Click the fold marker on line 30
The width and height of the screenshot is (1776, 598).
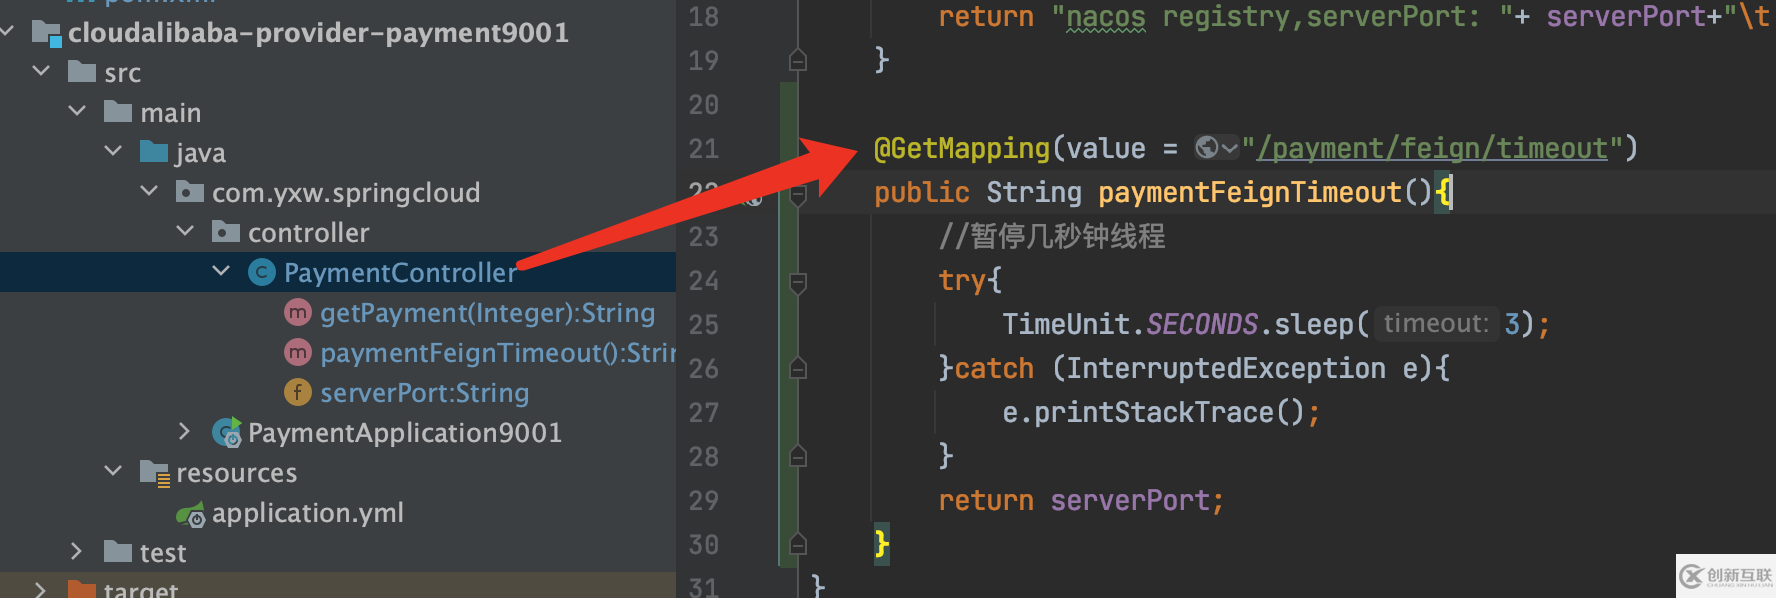tap(798, 544)
